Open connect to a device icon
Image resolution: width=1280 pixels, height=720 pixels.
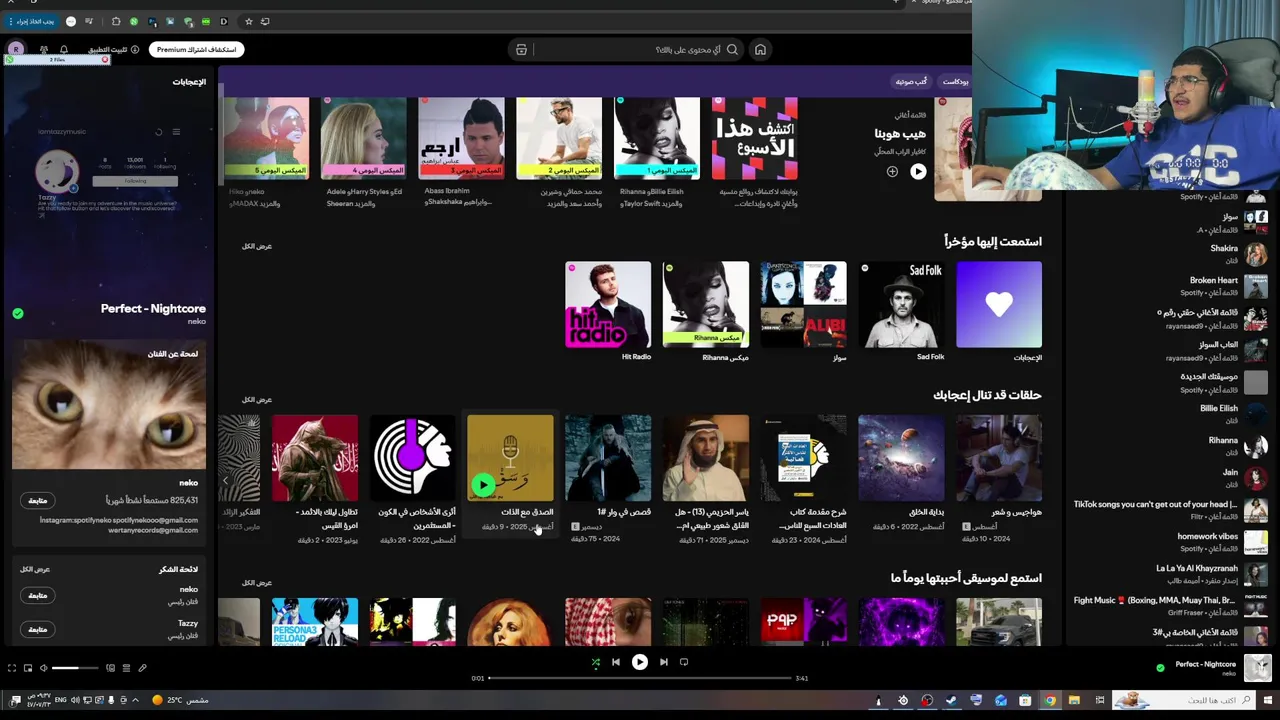click(110, 668)
